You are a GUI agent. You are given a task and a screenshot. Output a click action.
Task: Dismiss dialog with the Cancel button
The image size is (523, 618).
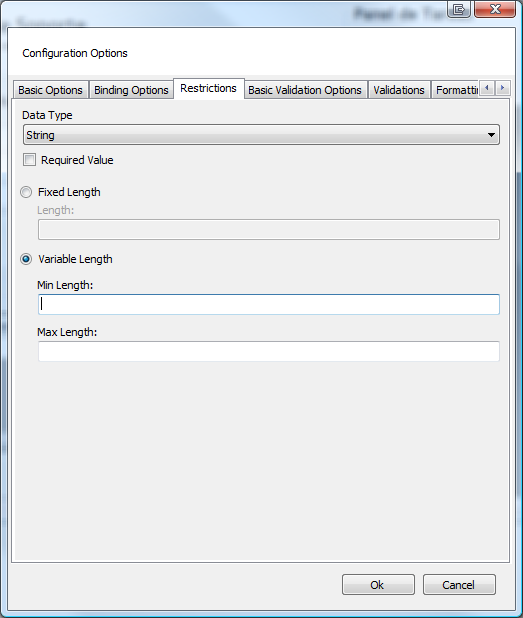[459, 584]
